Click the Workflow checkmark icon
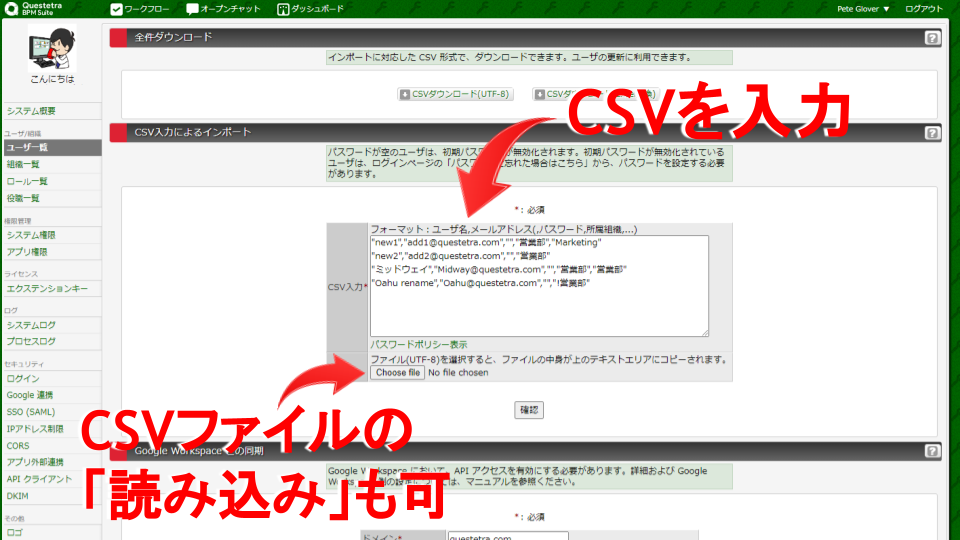 tap(116, 9)
